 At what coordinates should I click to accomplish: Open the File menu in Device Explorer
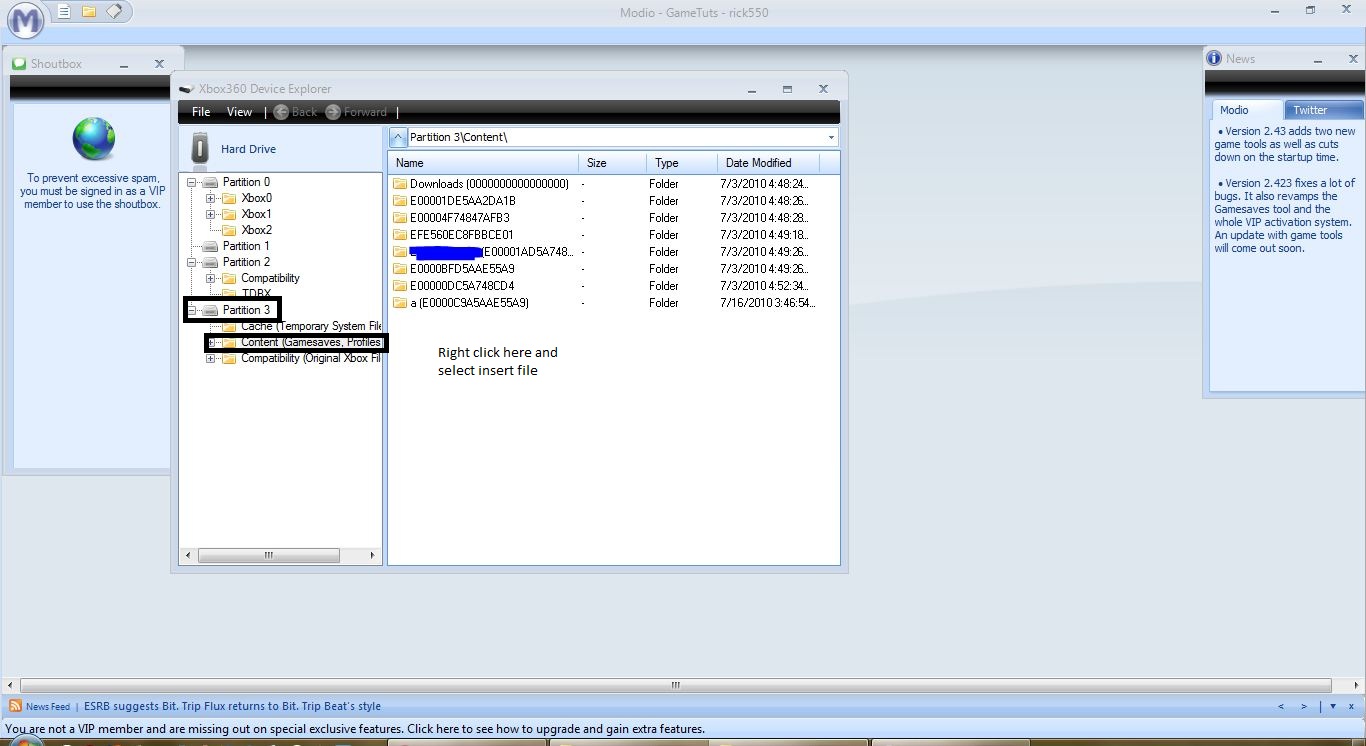point(201,112)
